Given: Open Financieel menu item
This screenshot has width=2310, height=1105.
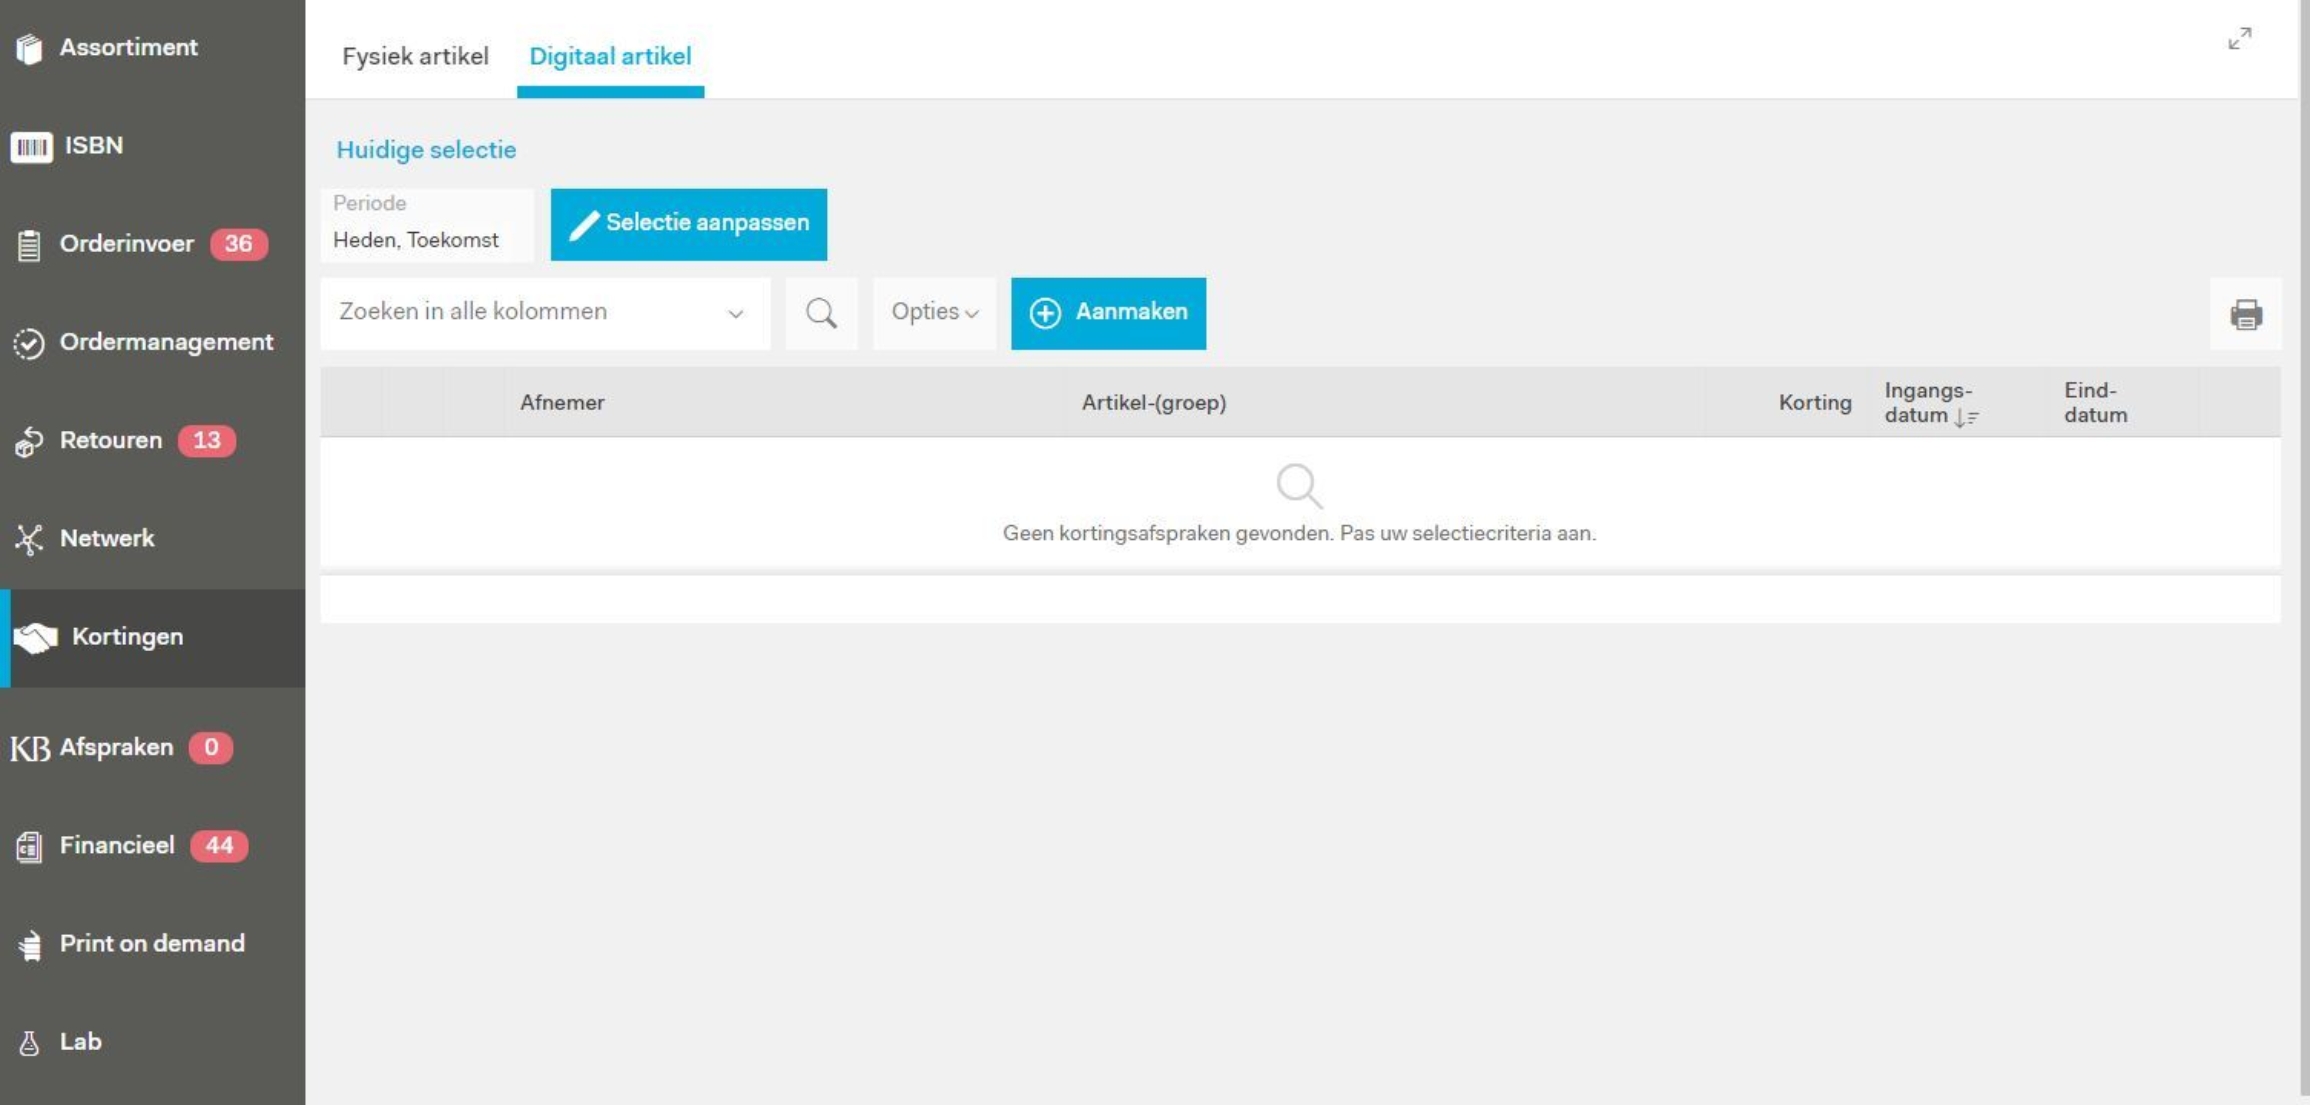Looking at the screenshot, I should 117,846.
